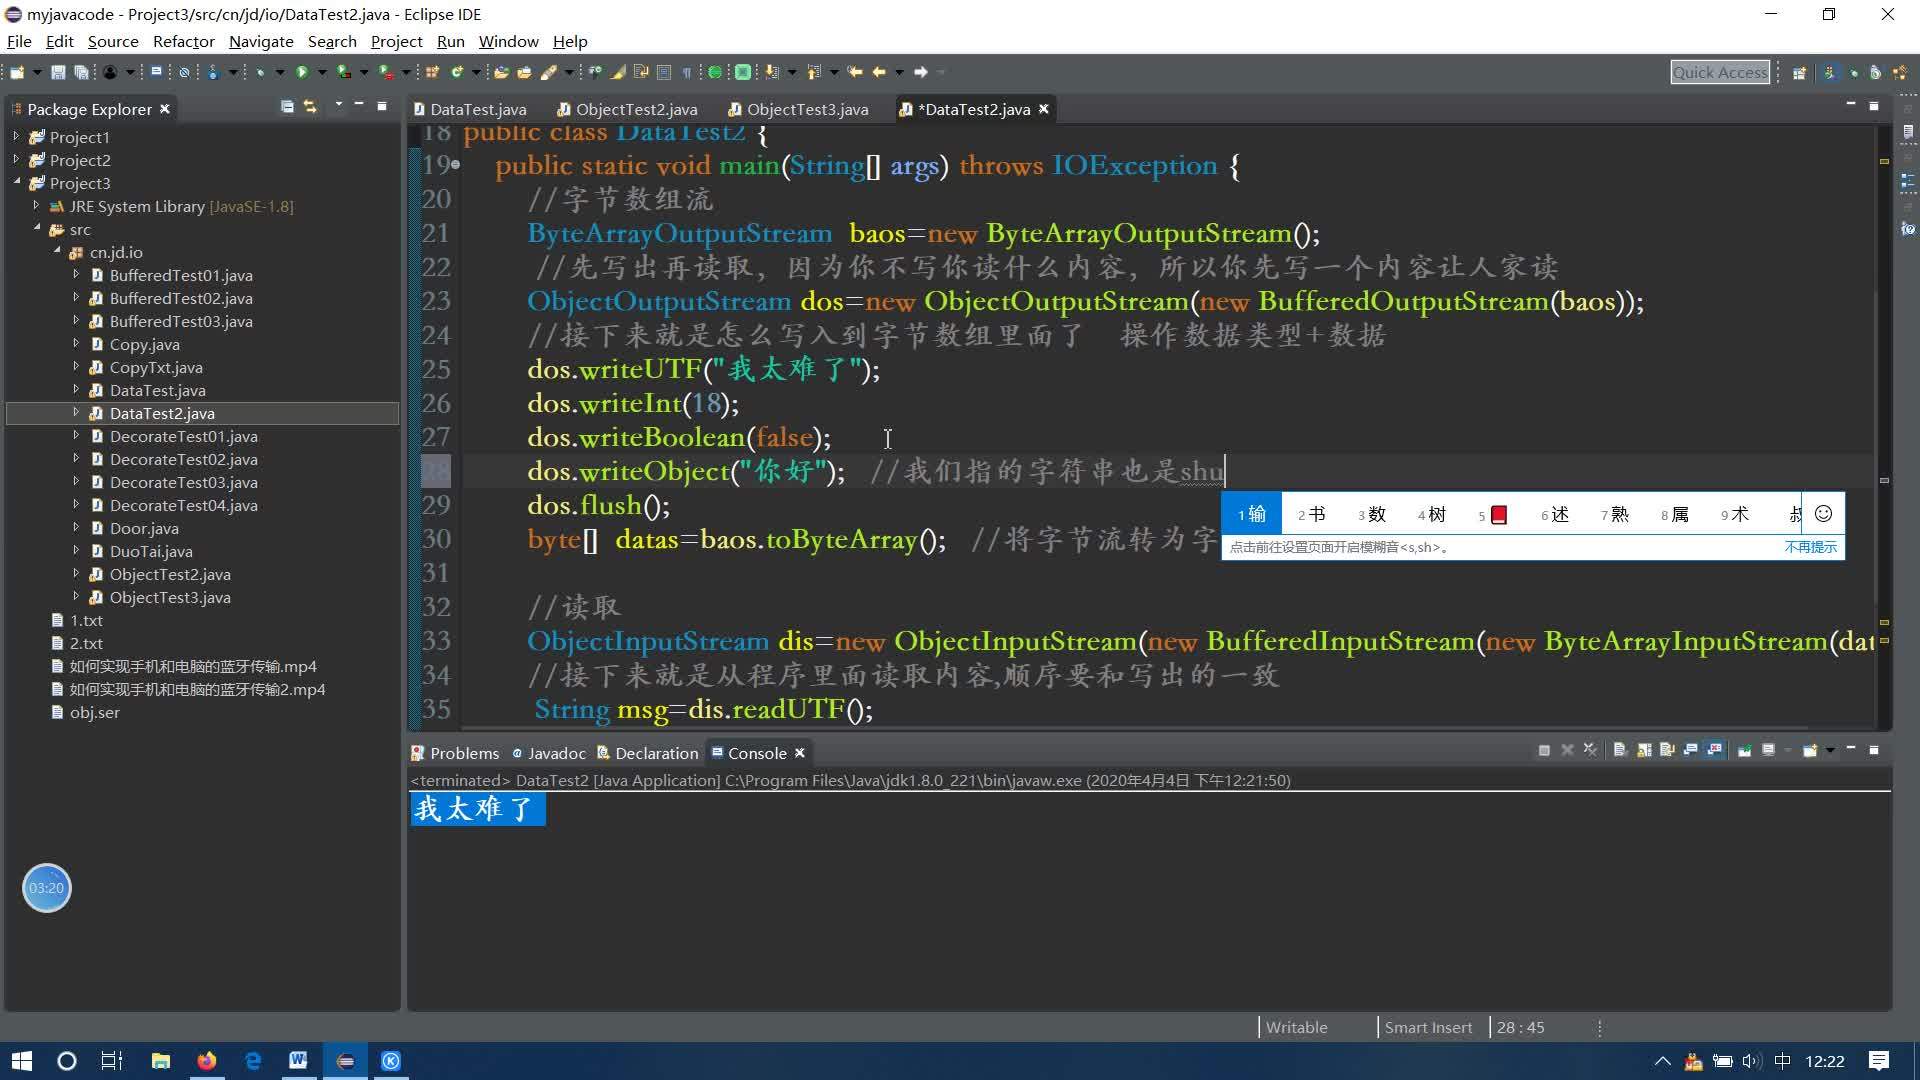Collapse the src folder node

click(36, 228)
